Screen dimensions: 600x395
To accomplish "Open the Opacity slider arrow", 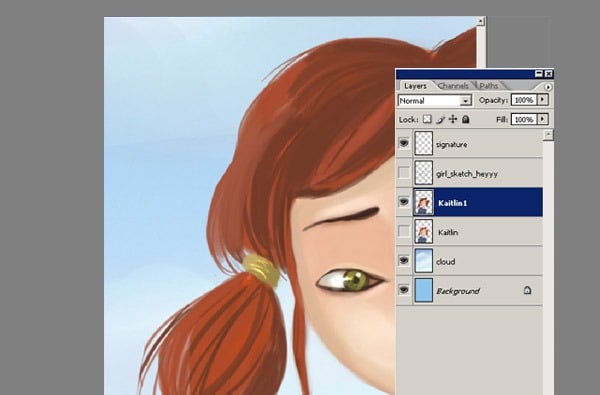I will coord(543,100).
